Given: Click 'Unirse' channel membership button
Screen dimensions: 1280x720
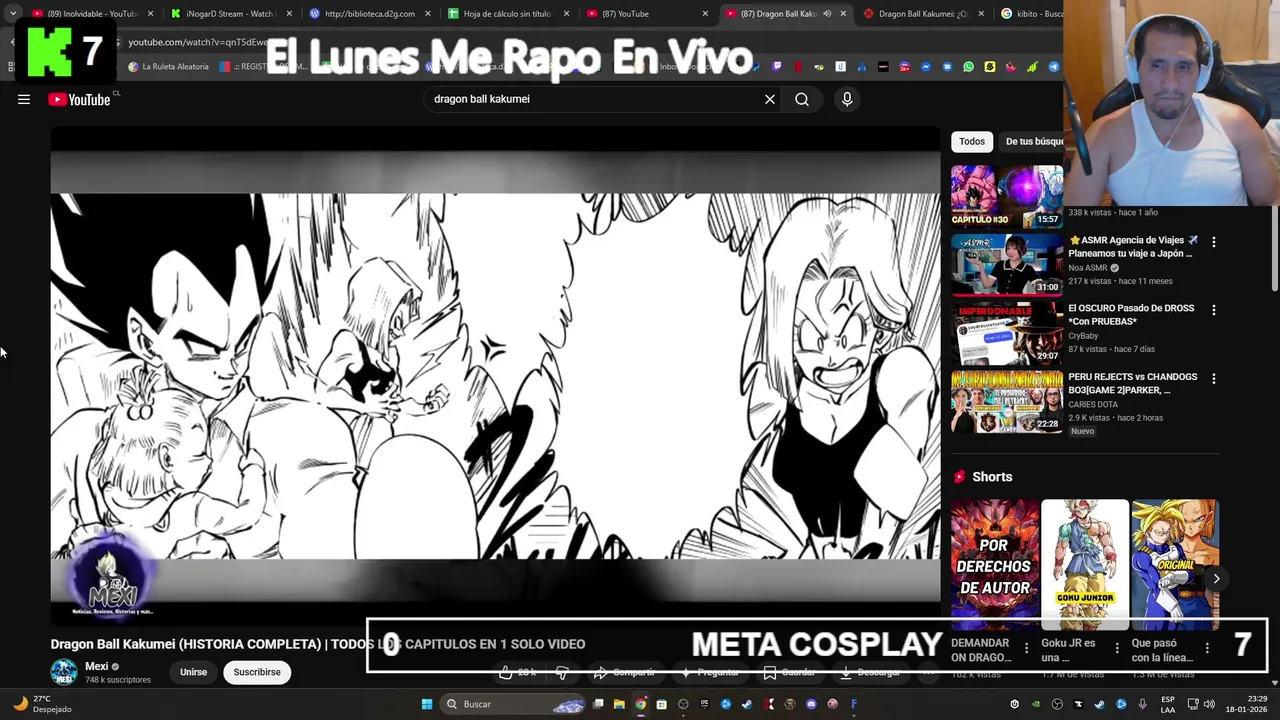Looking at the screenshot, I should 193,672.
